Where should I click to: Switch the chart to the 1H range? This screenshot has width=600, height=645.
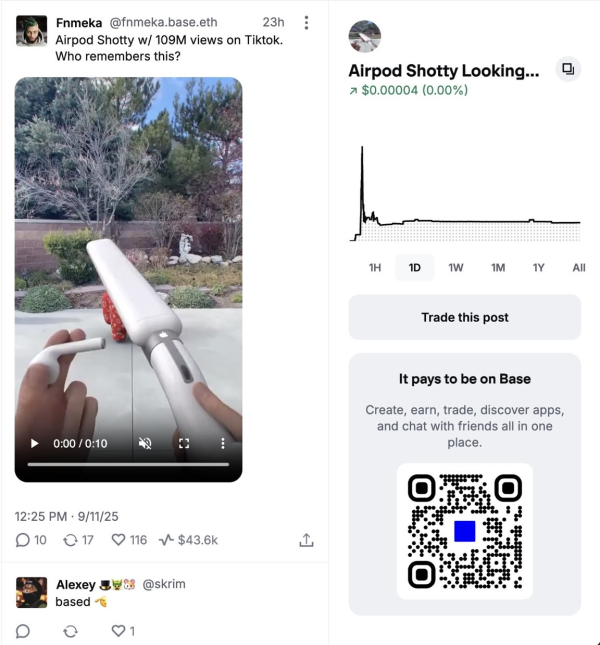375,268
